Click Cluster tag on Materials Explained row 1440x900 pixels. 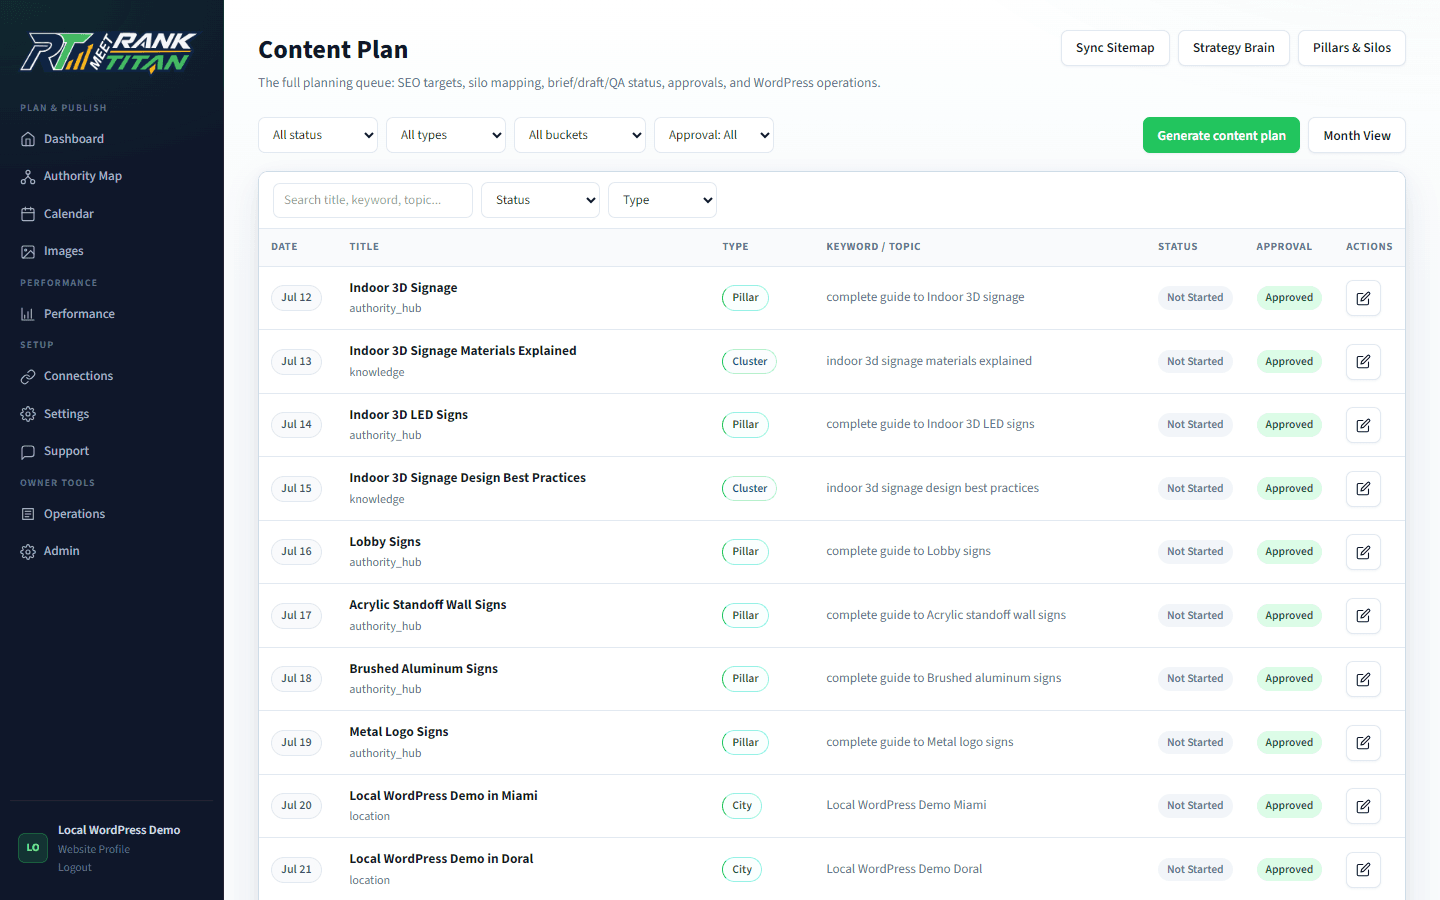(x=749, y=362)
